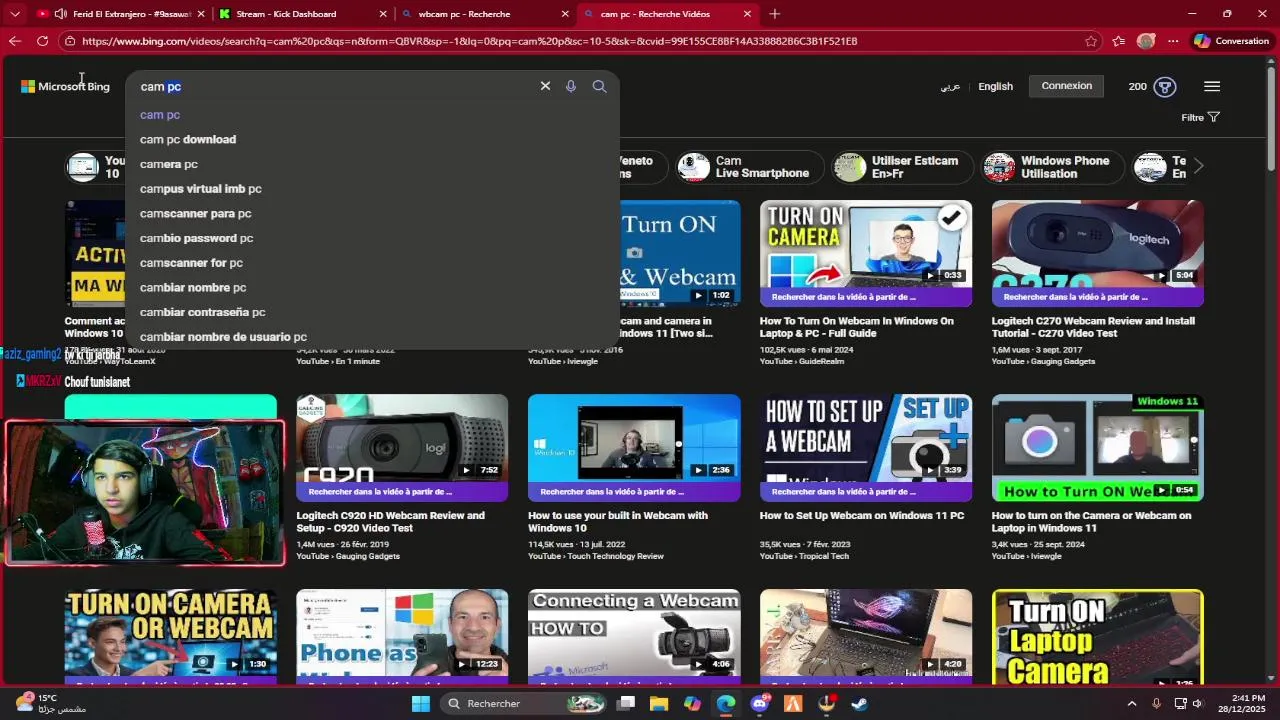Open the browser profile avatar
The height and width of the screenshot is (720, 1280).
[x=1146, y=41]
